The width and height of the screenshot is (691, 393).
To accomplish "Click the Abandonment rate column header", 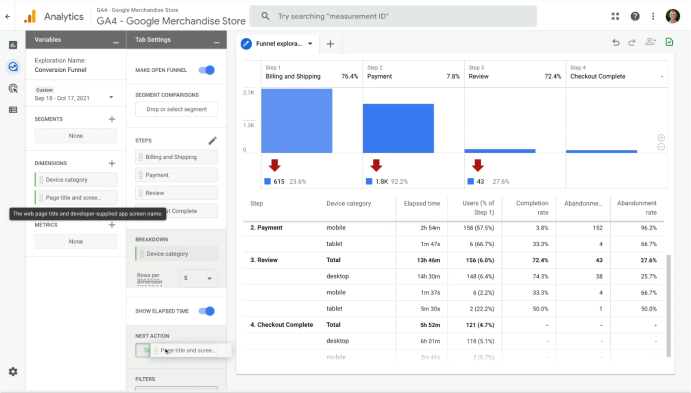I will point(636,208).
